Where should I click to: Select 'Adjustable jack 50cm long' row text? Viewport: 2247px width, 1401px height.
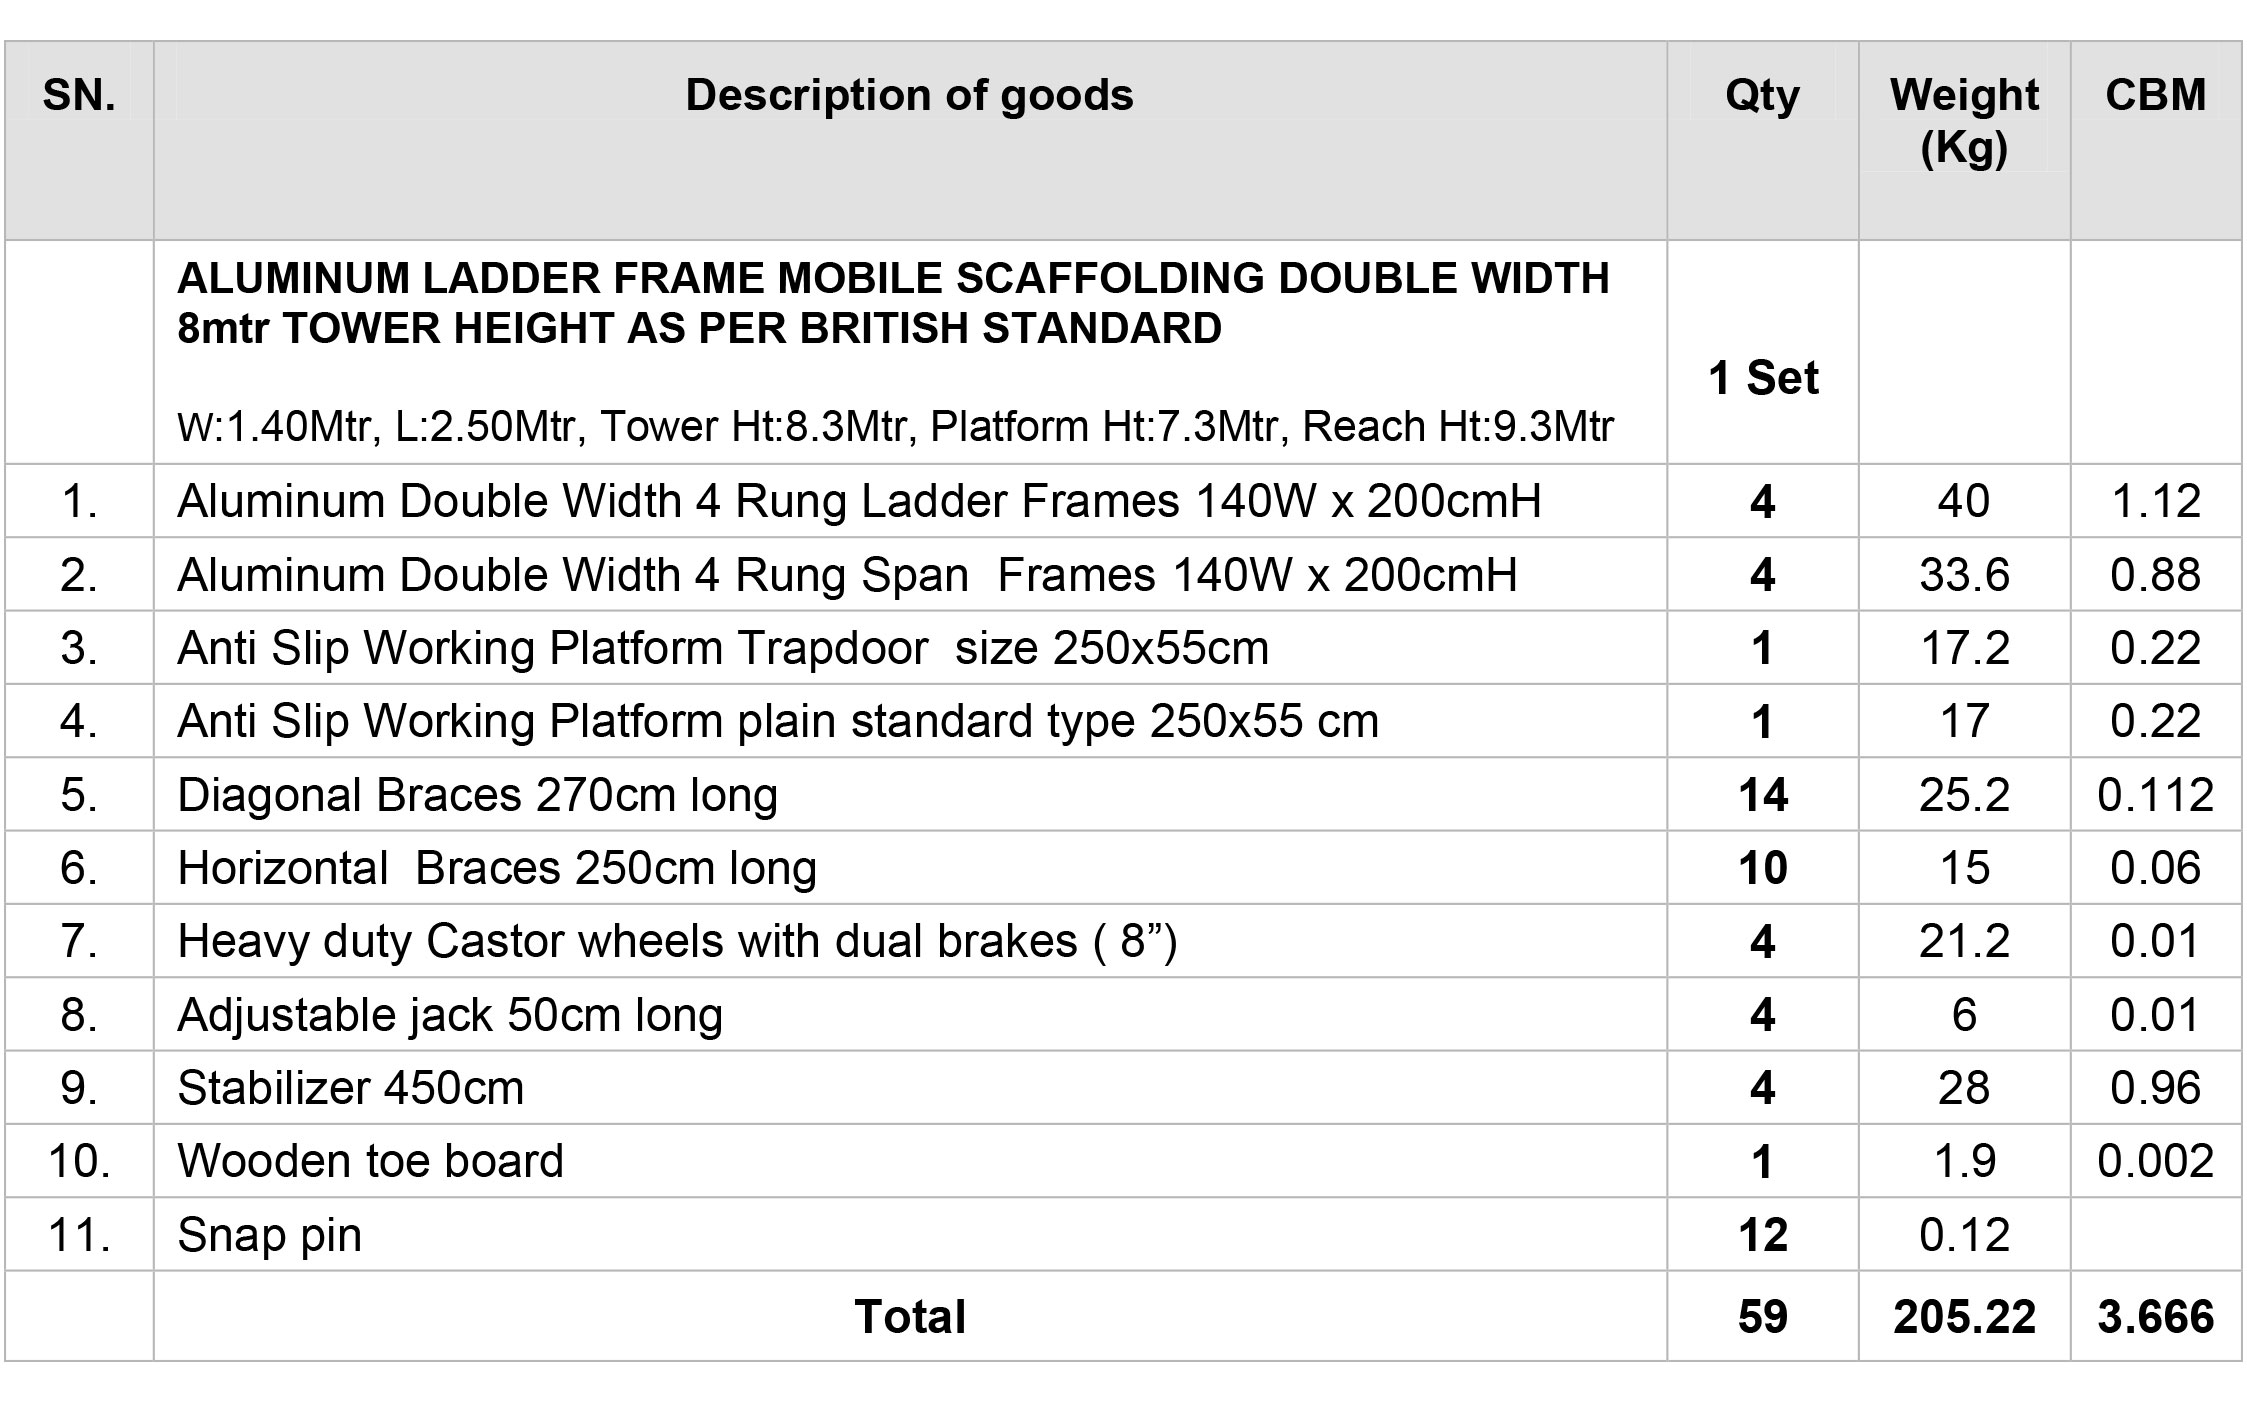450,1015
